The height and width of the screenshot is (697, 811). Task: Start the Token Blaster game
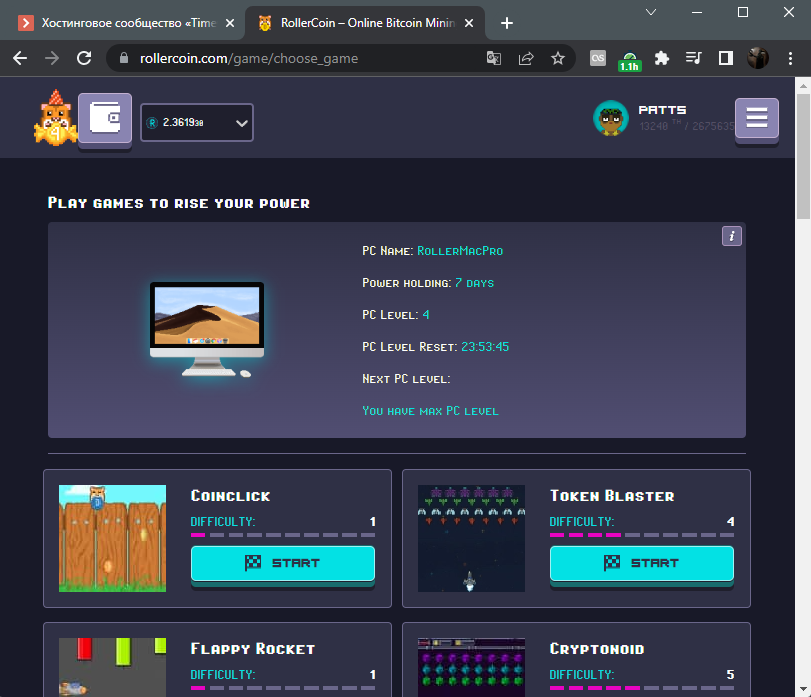coord(641,563)
